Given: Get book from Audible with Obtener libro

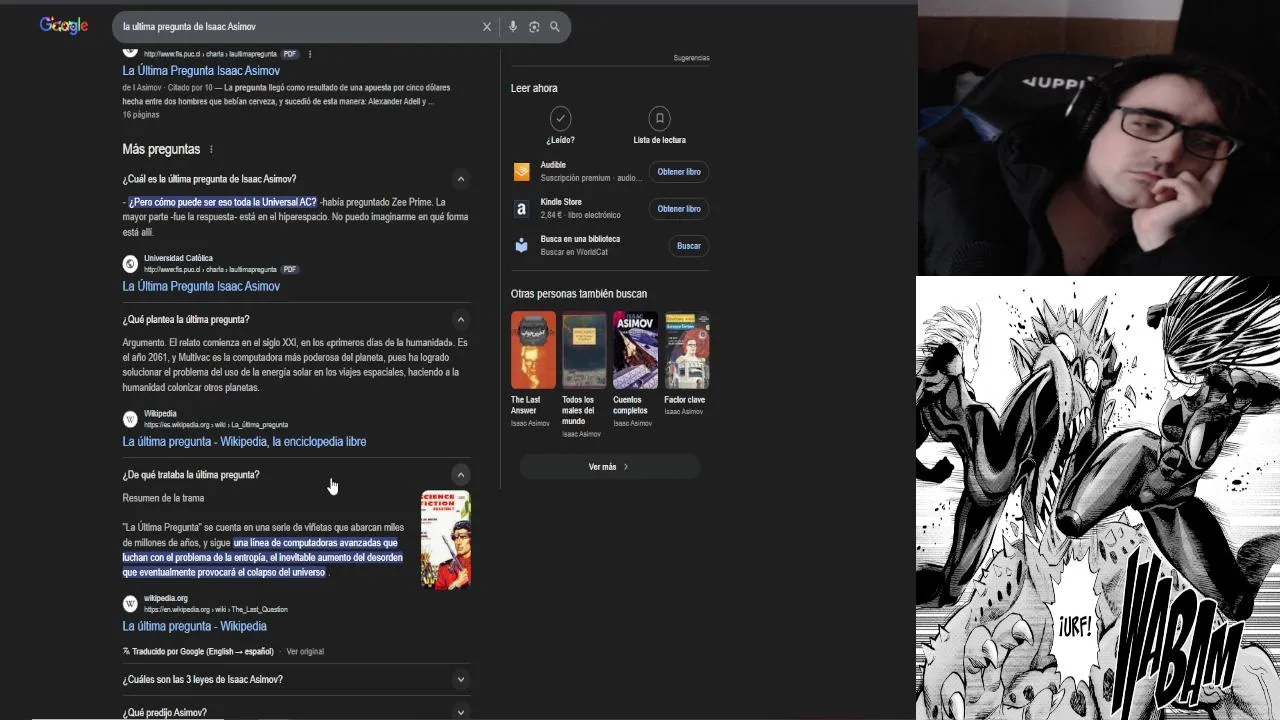Looking at the screenshot, I should pos(679,172).
